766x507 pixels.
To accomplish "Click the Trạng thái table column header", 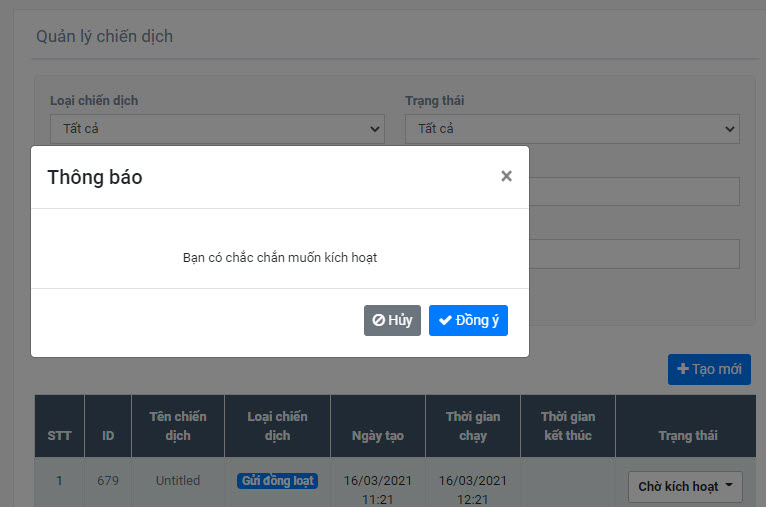I will [x=688, y=436].
